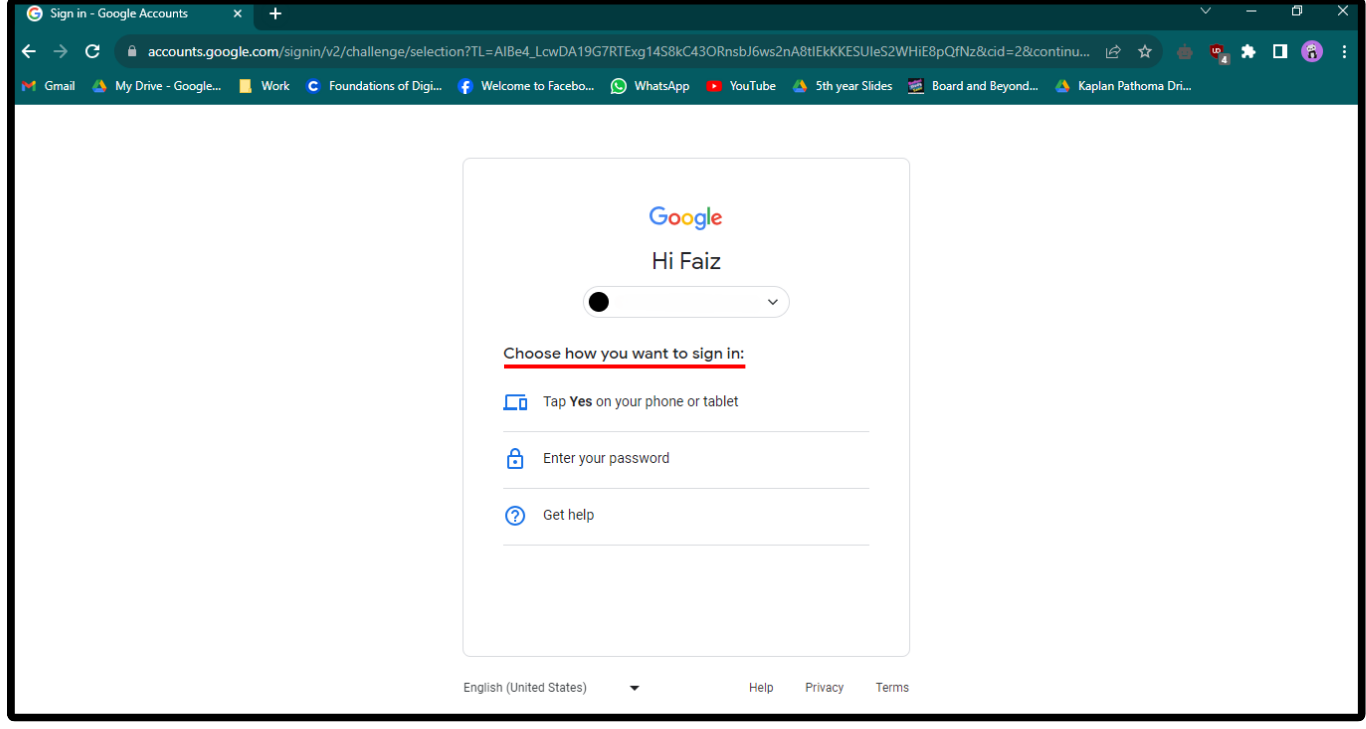
Task: Click the address bar URL
Action: point(618,52)
